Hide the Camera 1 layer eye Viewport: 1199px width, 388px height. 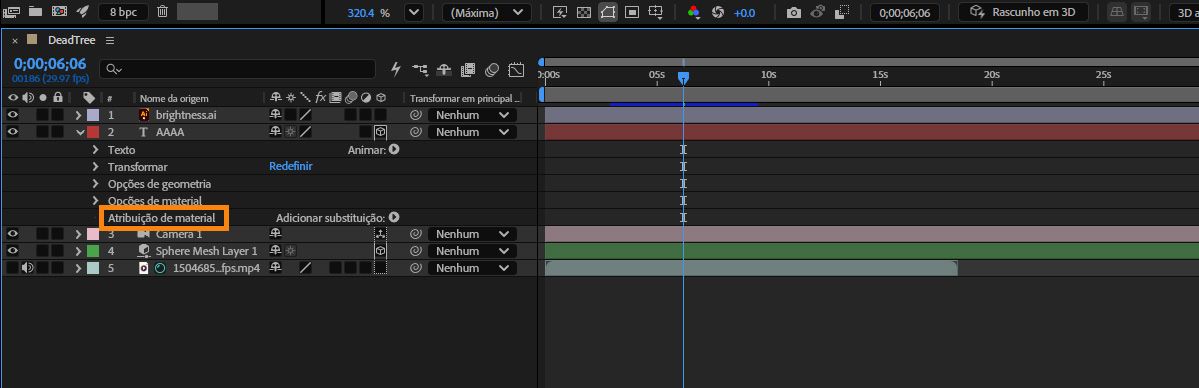pos(13,234)
